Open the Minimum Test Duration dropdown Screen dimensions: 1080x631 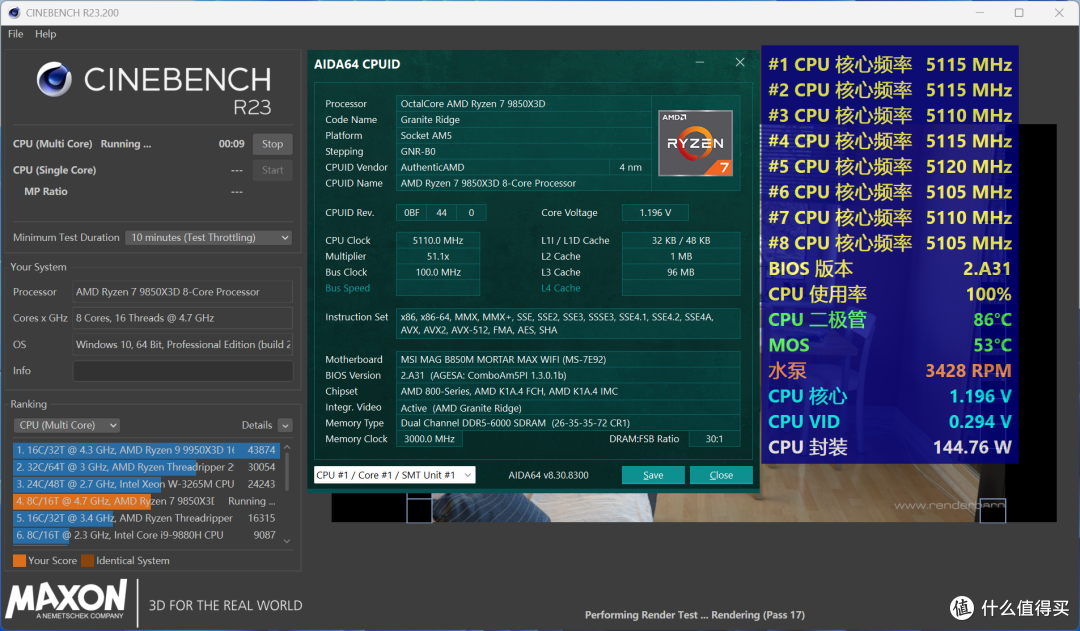point(208,238)
